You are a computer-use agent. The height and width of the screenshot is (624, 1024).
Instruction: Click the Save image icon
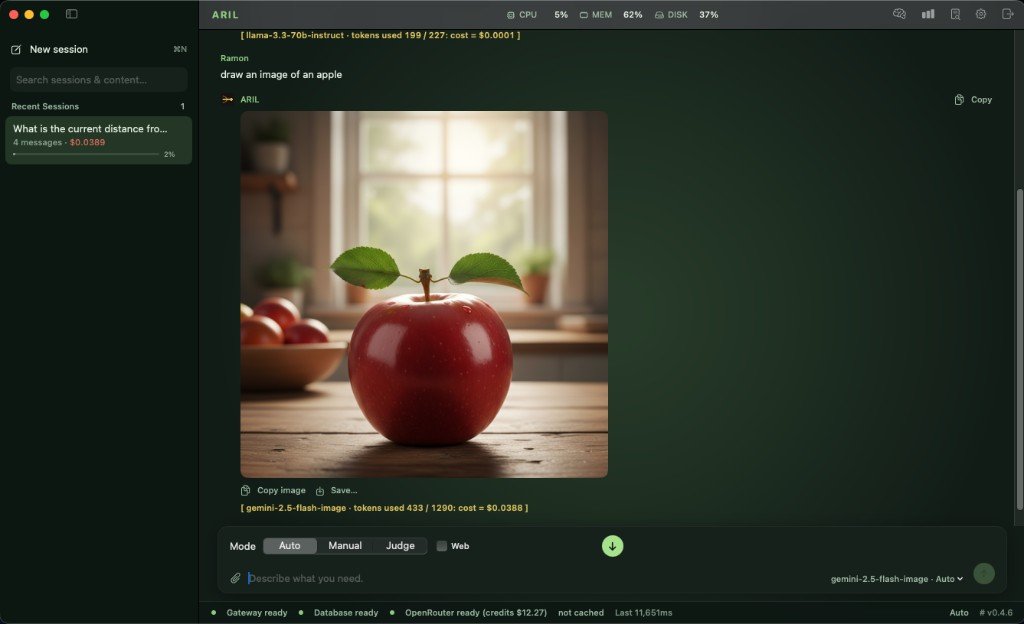[320, 491]
